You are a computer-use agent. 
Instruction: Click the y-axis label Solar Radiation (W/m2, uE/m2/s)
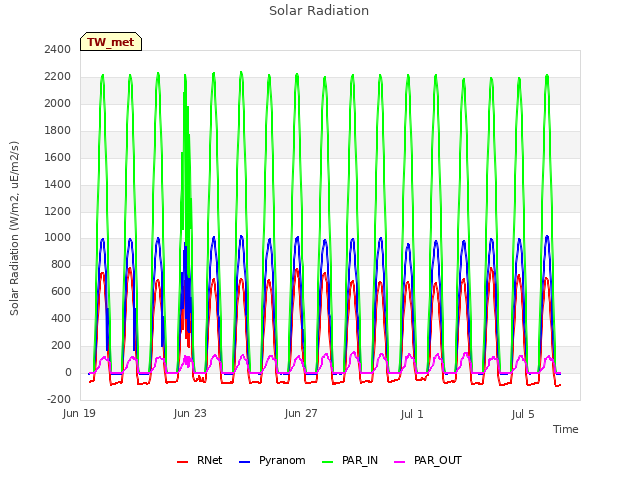click(x=14, y=228)
